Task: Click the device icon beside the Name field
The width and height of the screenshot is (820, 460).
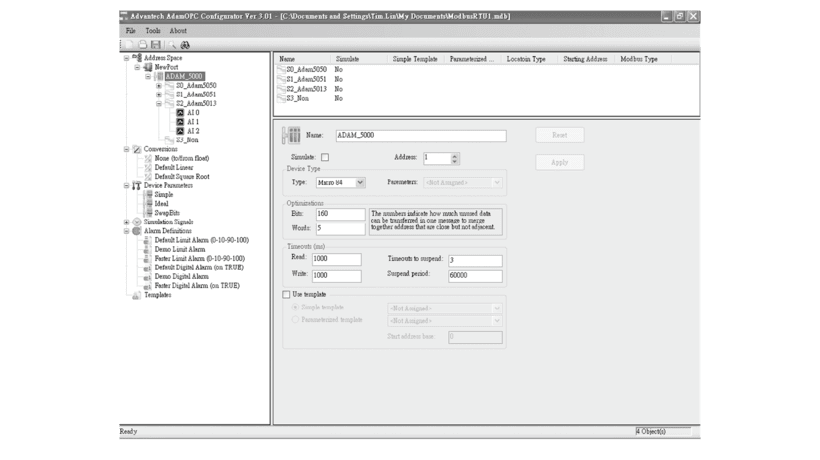Action: pos(291,135)
